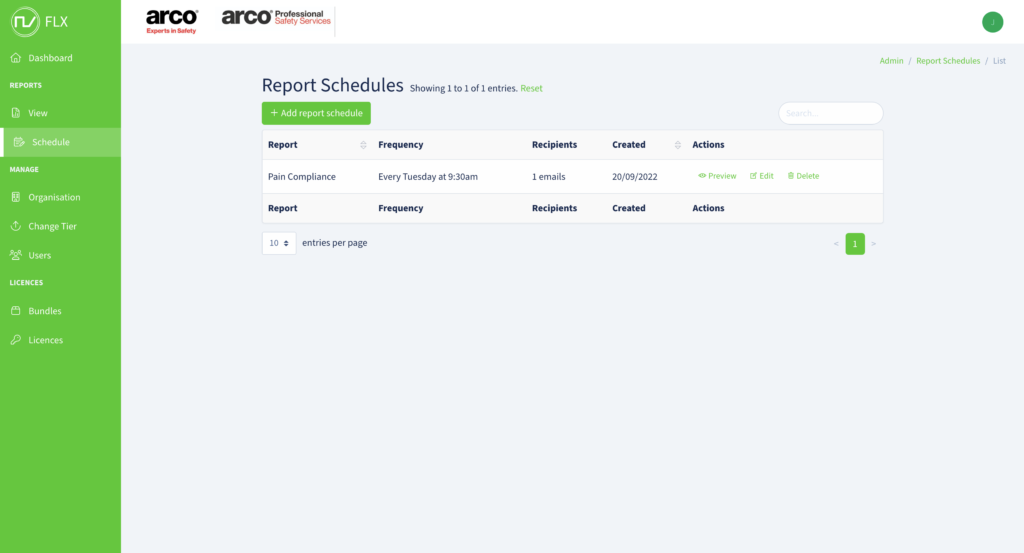The width and height of the screenshot is (1024, 553).
Task: Click the Users group icon
Action: [16, 255]
